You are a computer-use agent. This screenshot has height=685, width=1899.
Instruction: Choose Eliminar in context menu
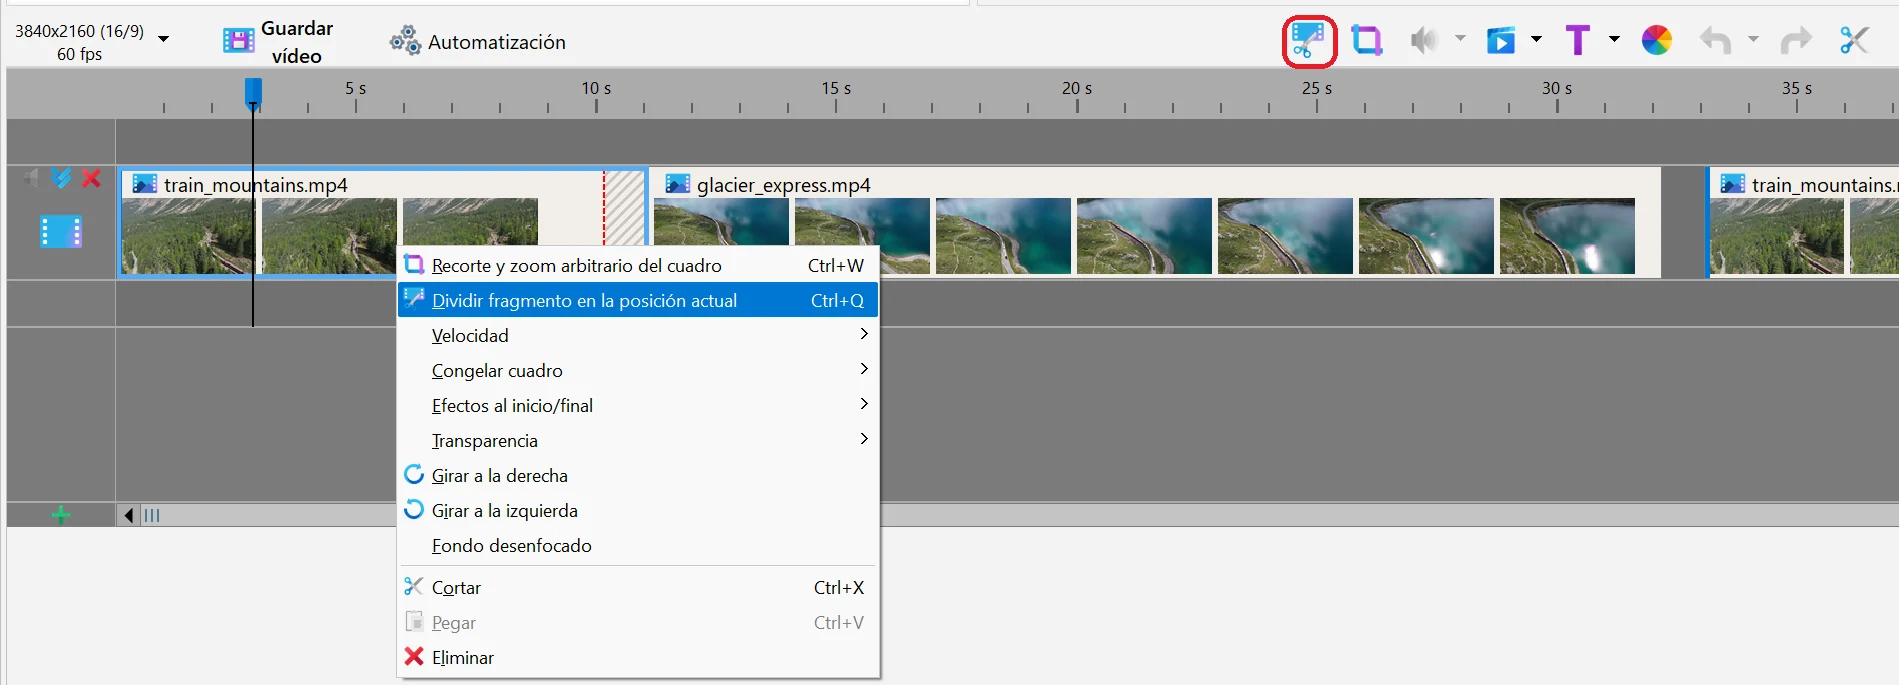tap(638, 657)
